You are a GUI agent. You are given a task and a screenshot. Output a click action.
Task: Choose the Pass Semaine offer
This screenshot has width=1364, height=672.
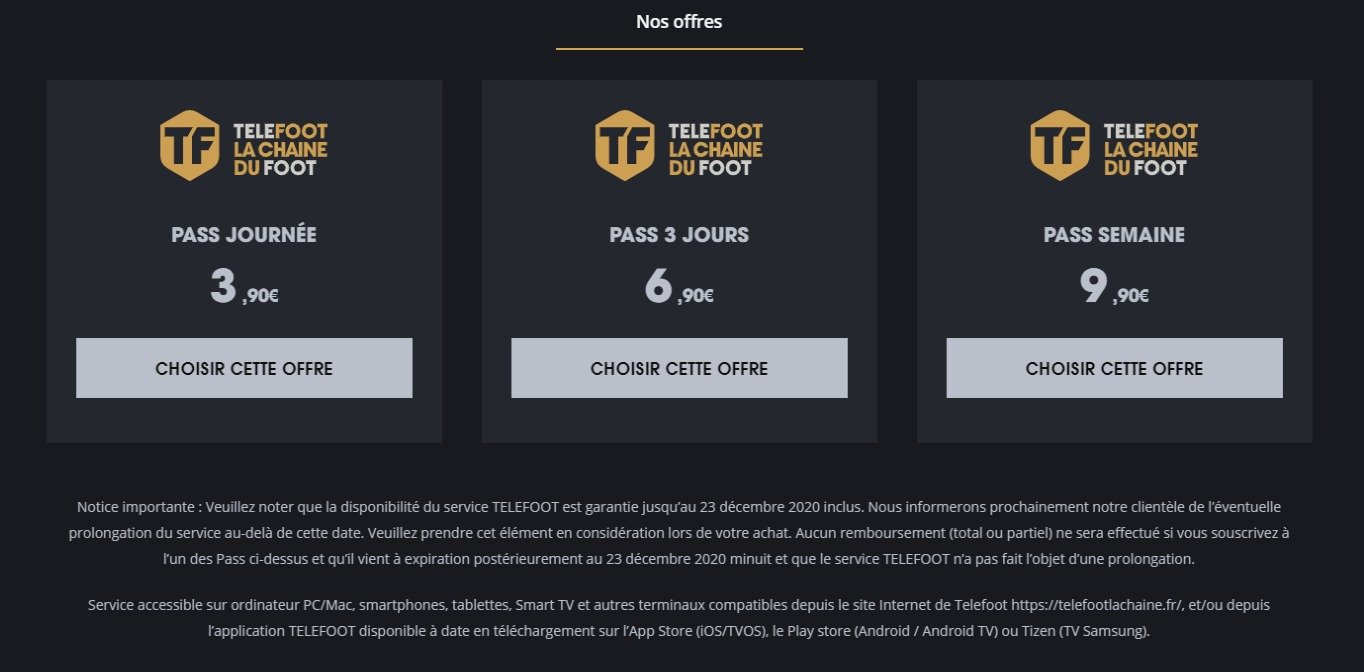1114,367
